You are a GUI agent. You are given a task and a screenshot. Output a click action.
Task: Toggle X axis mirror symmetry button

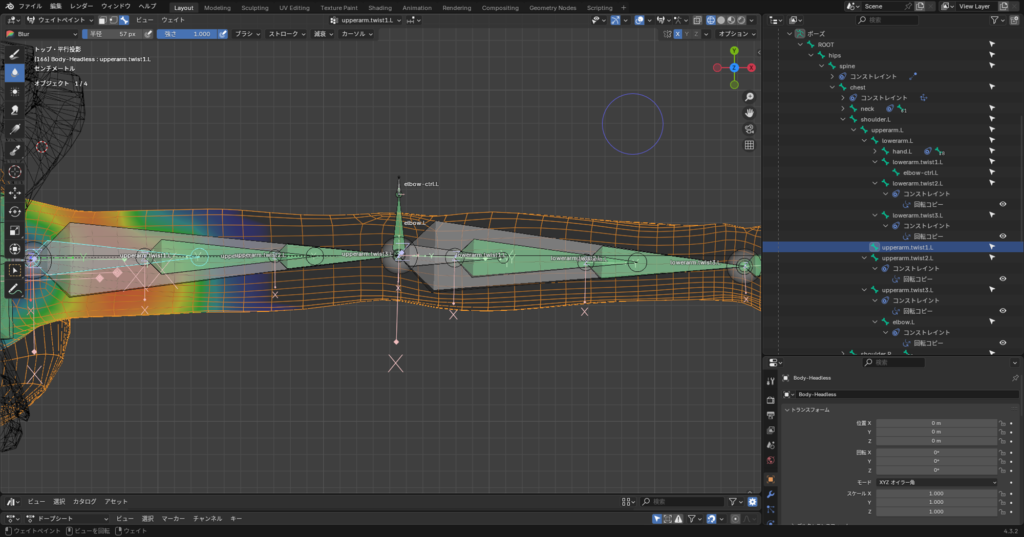[x=678, y=34]
